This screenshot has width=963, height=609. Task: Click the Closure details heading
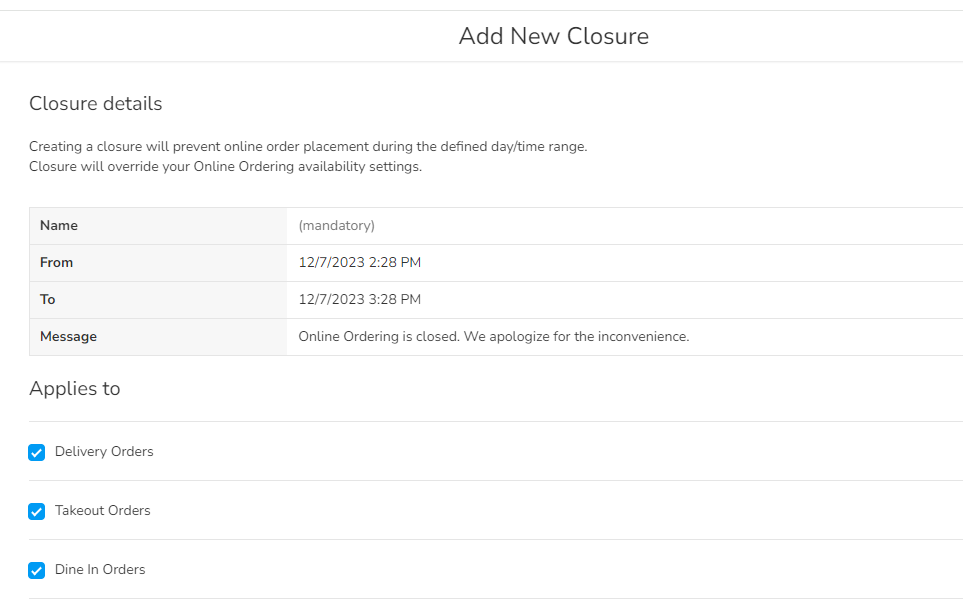coord(95,104)
